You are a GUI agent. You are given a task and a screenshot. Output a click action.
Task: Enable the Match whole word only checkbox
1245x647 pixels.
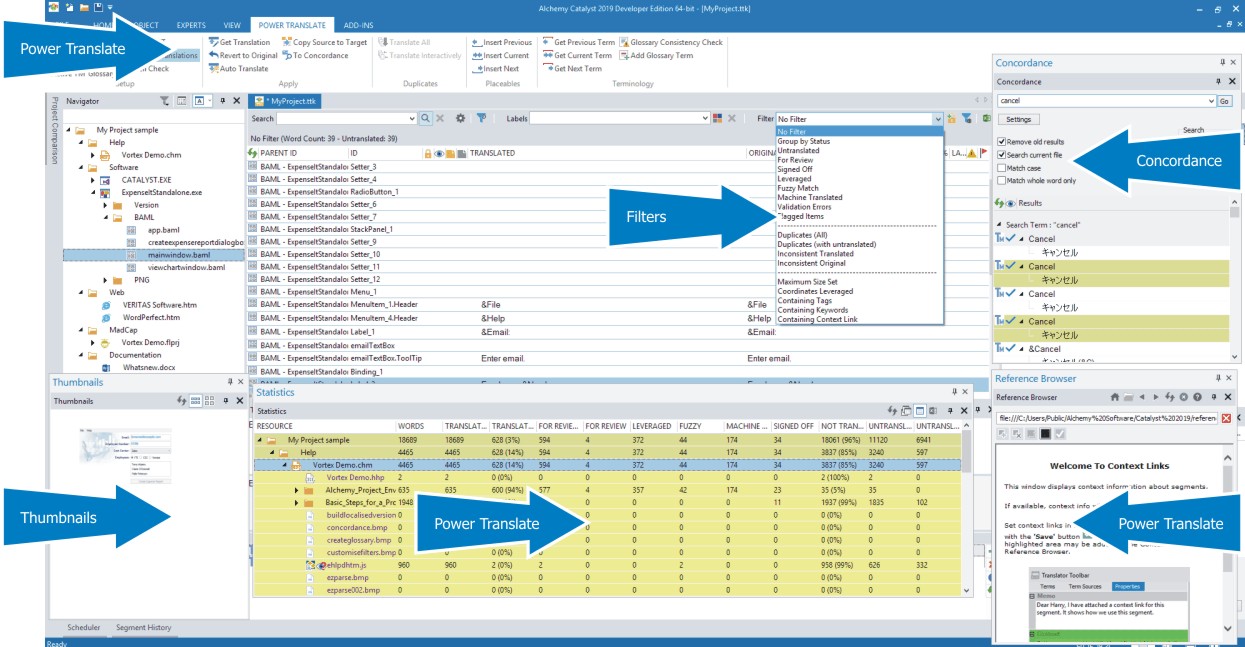1001,181
